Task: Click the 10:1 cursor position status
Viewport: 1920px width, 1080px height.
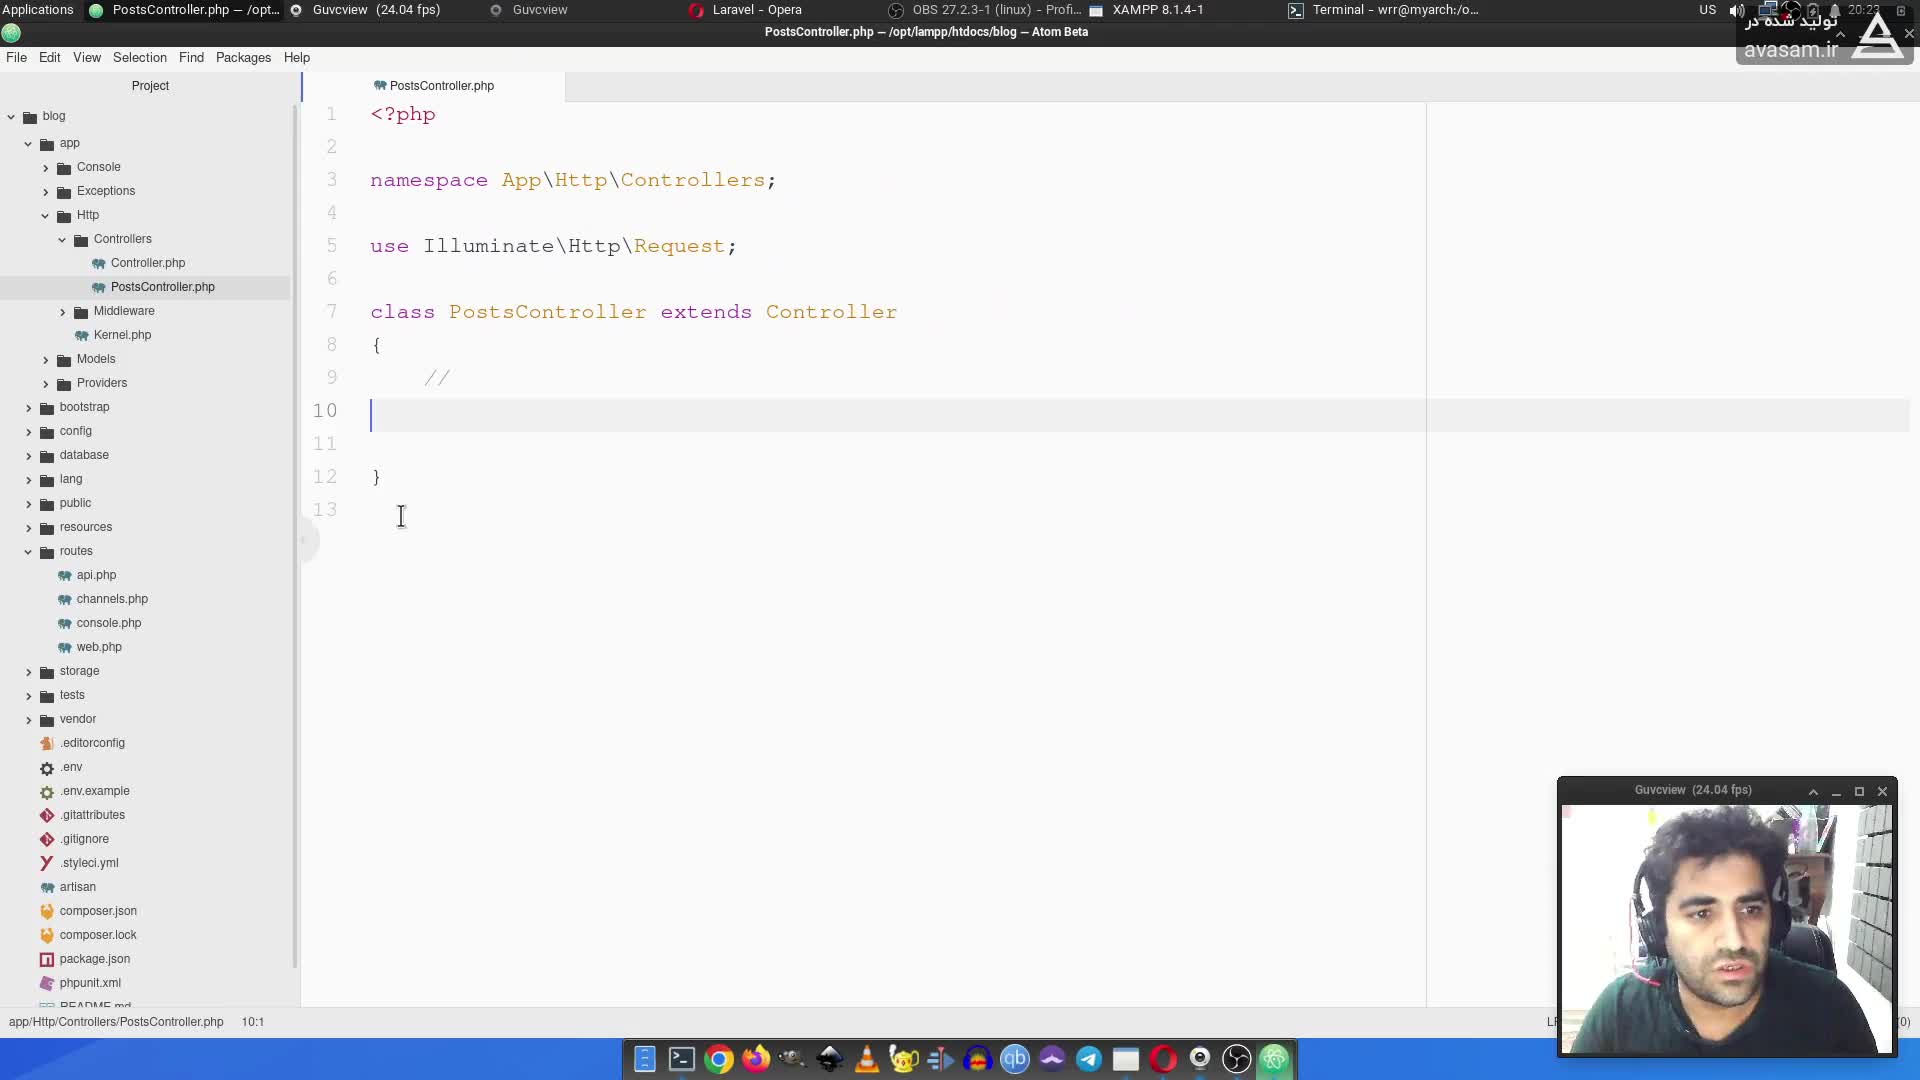Action: pyautogui.click(x=253, y=1022)
